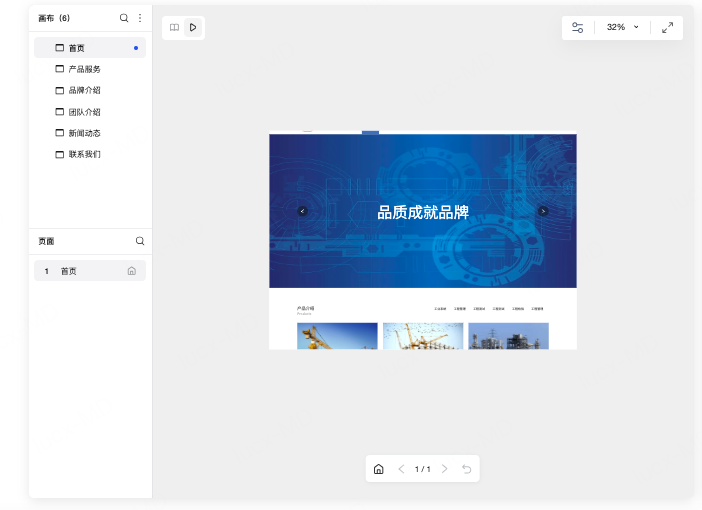Enter fullscreen with the expand arrows icon
This screenshot has height=510, width=702.
[668, 27]
